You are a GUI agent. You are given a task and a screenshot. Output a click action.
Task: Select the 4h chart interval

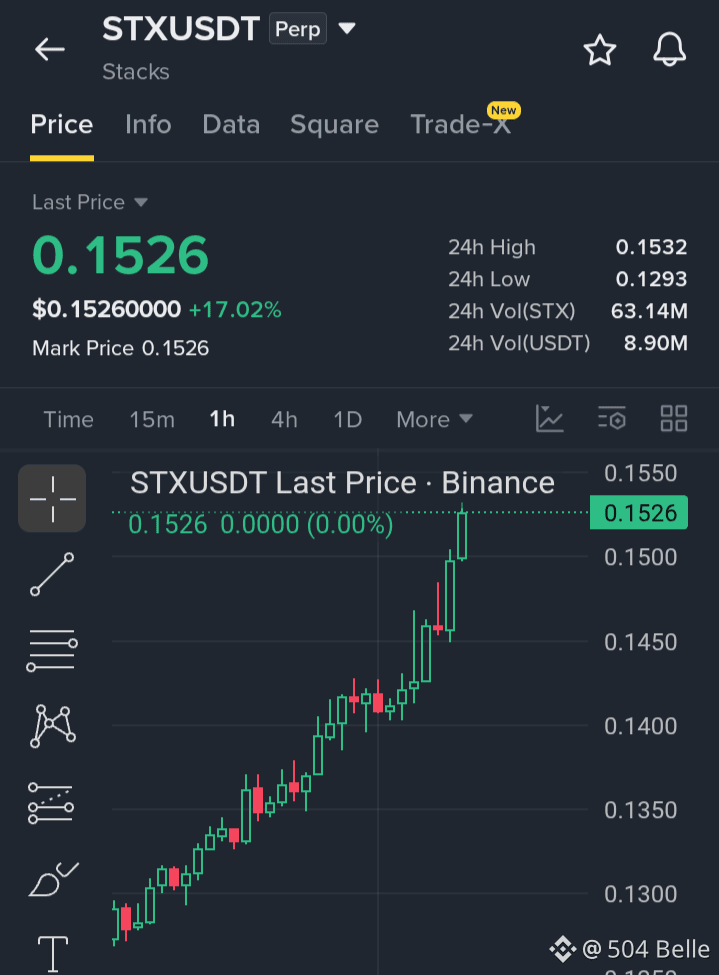[284, 420]
